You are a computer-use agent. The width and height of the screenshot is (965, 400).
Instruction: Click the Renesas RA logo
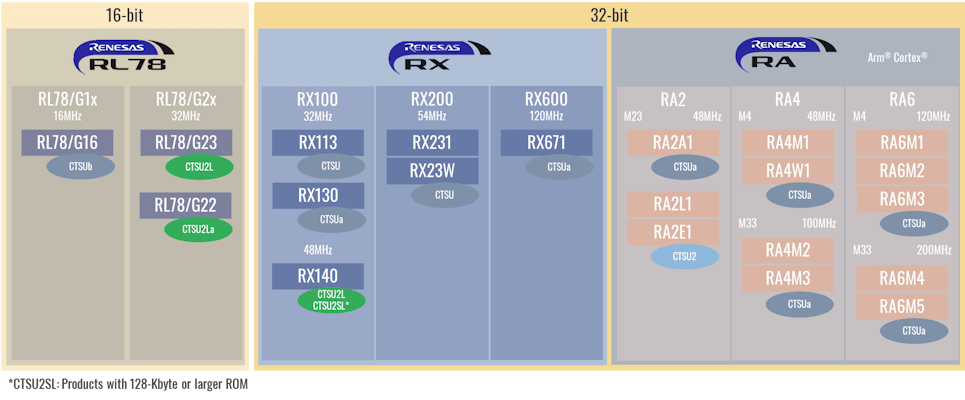point(786,54)
